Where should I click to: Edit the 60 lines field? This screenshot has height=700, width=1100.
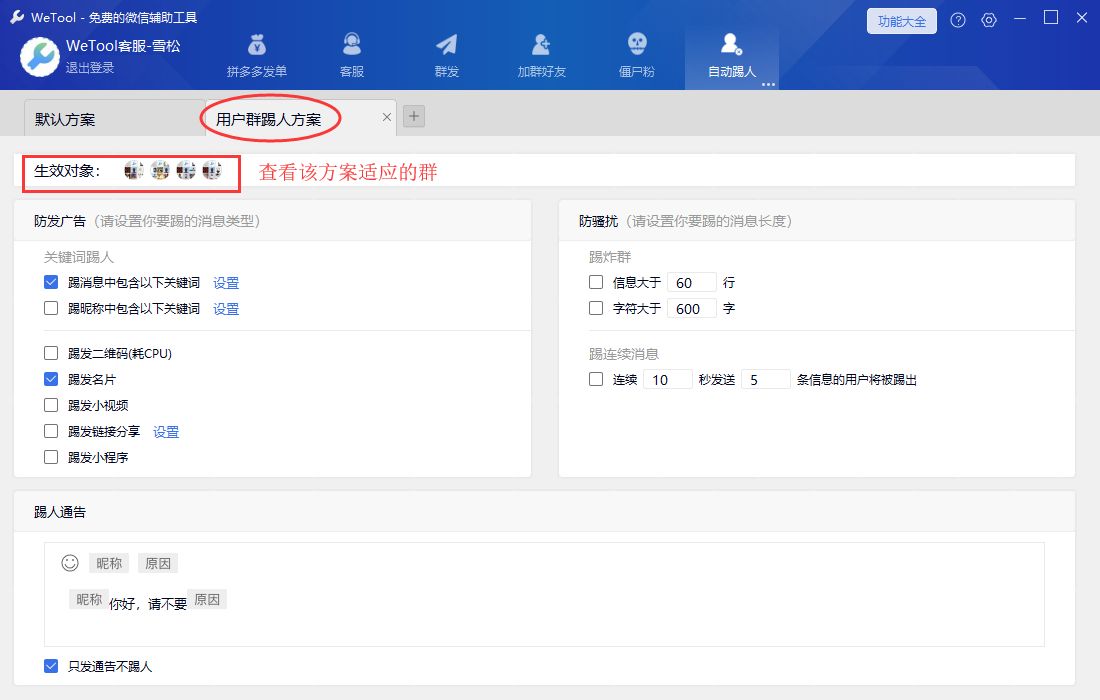[x=692, y=282]
